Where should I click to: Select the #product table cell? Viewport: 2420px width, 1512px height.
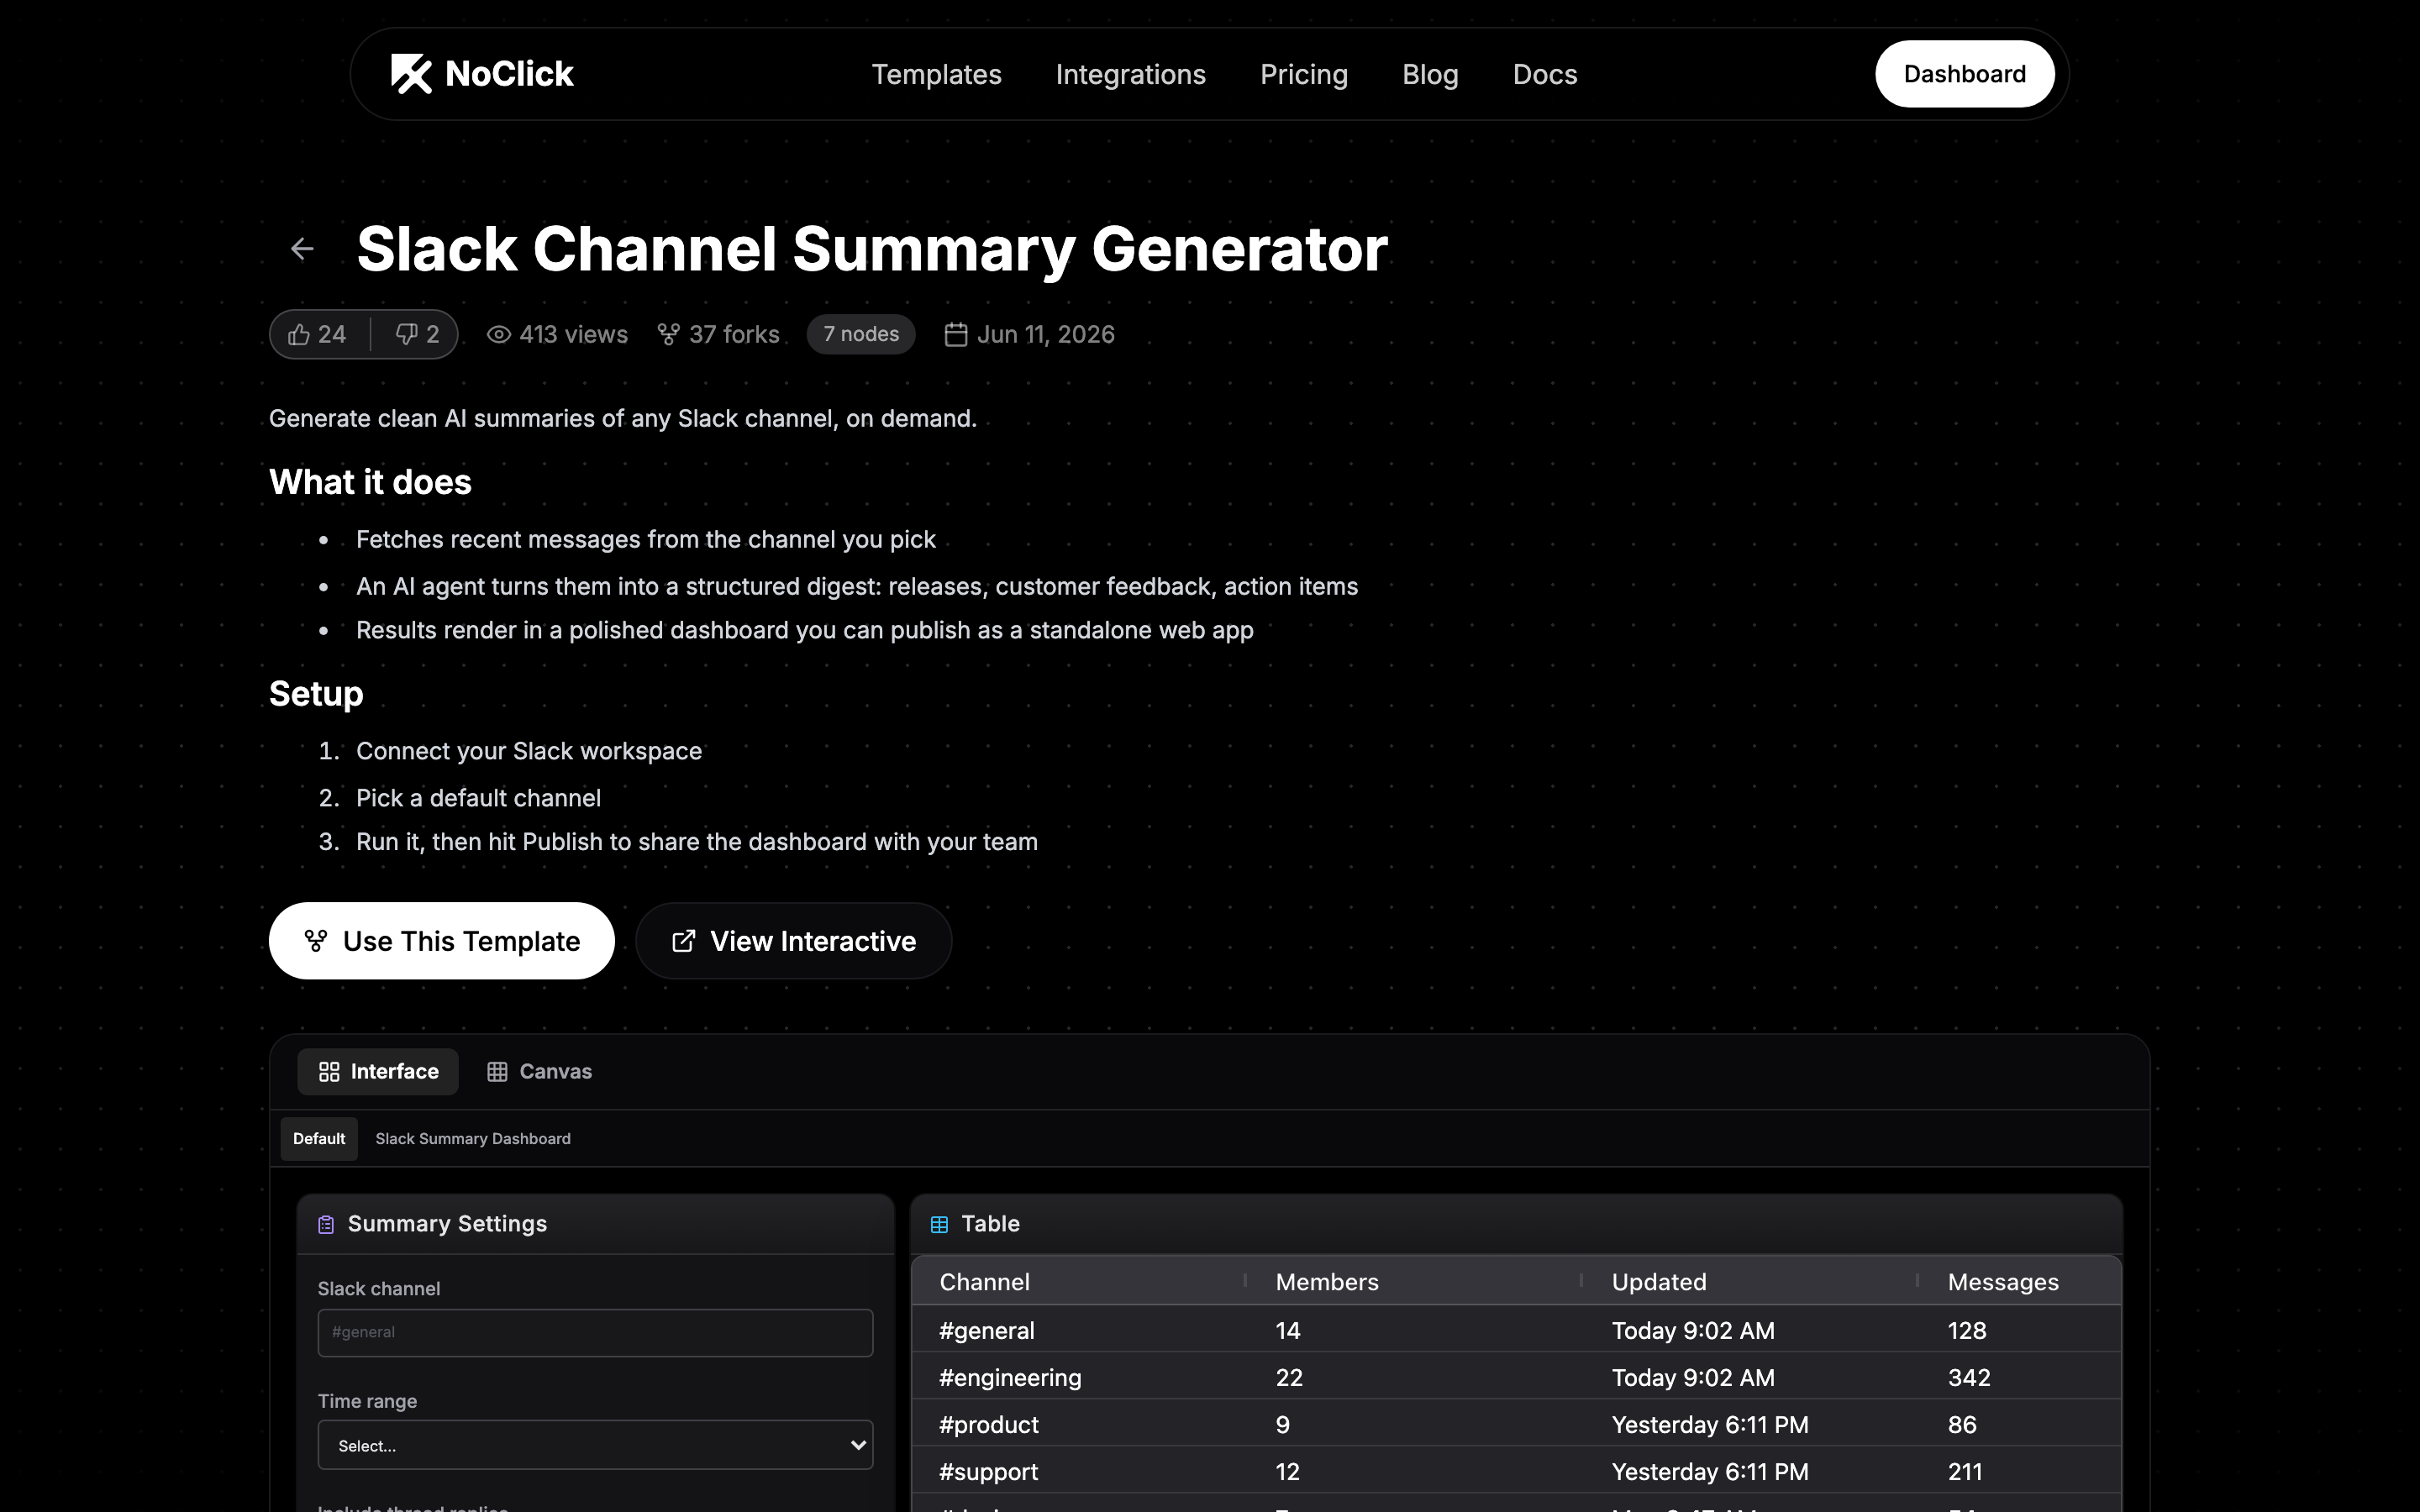989,1425
